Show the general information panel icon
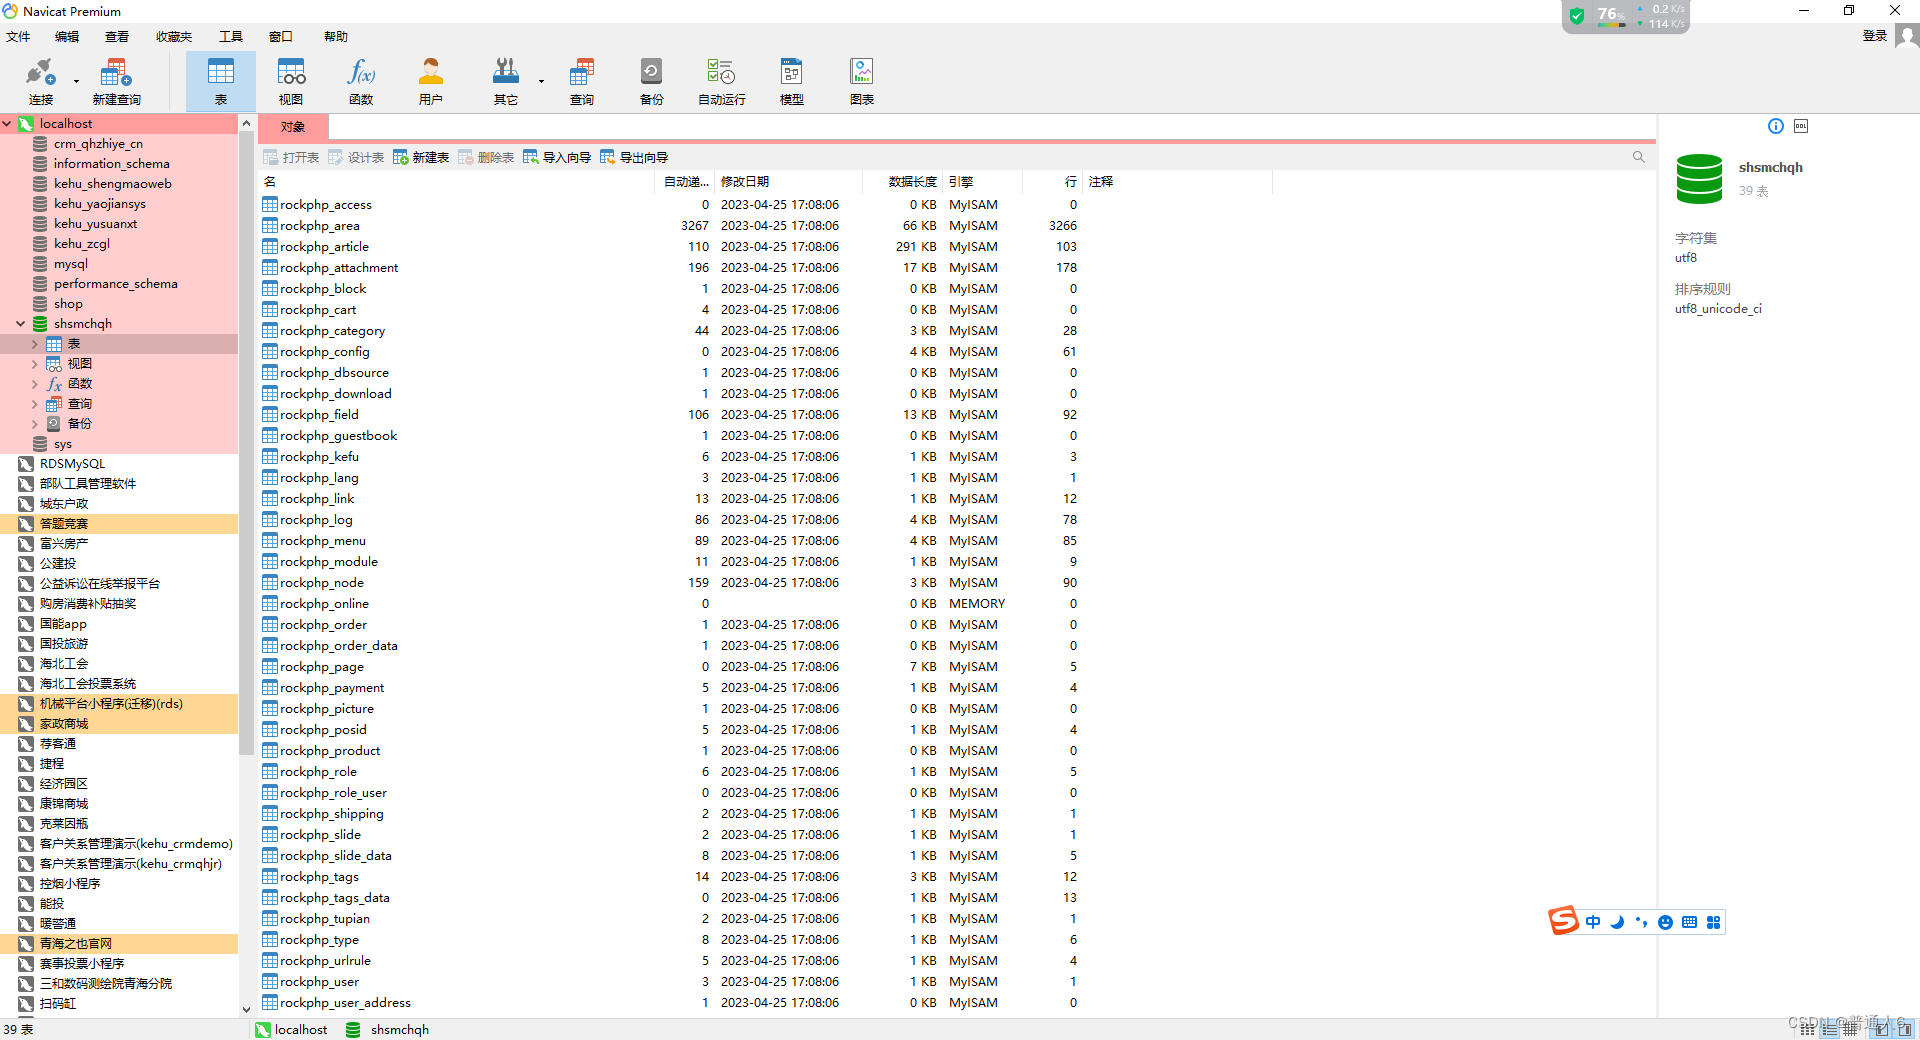 tap(1776, 126)
